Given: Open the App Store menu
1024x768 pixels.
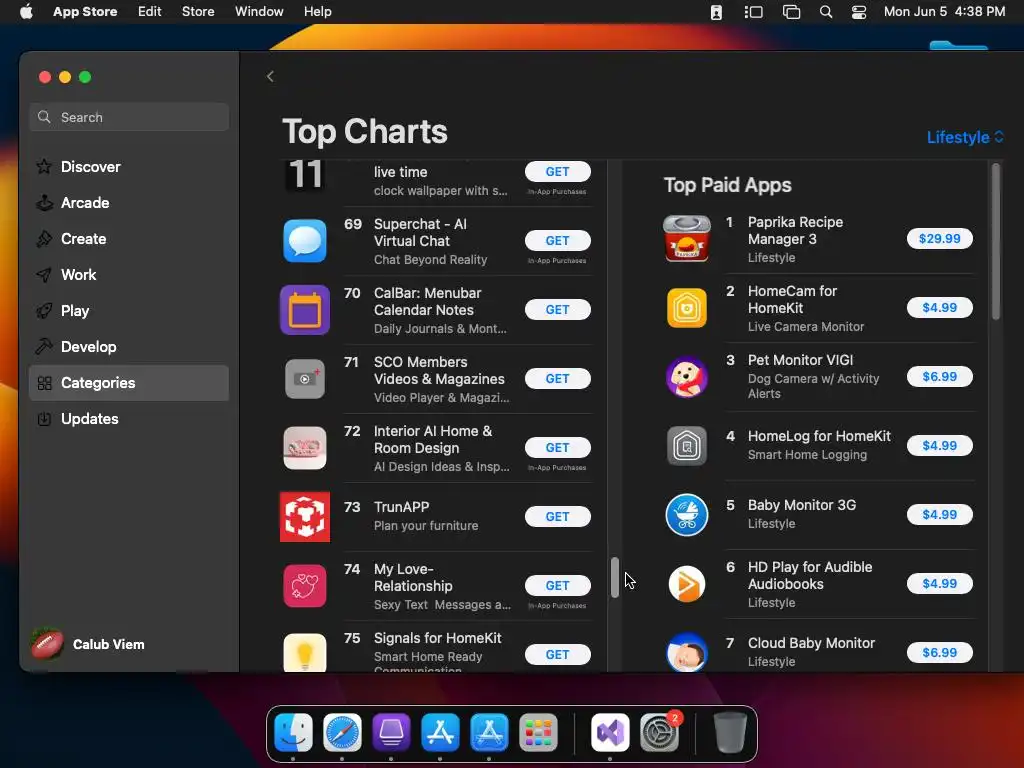Looking at the screenshot, I should coord(85,12).
